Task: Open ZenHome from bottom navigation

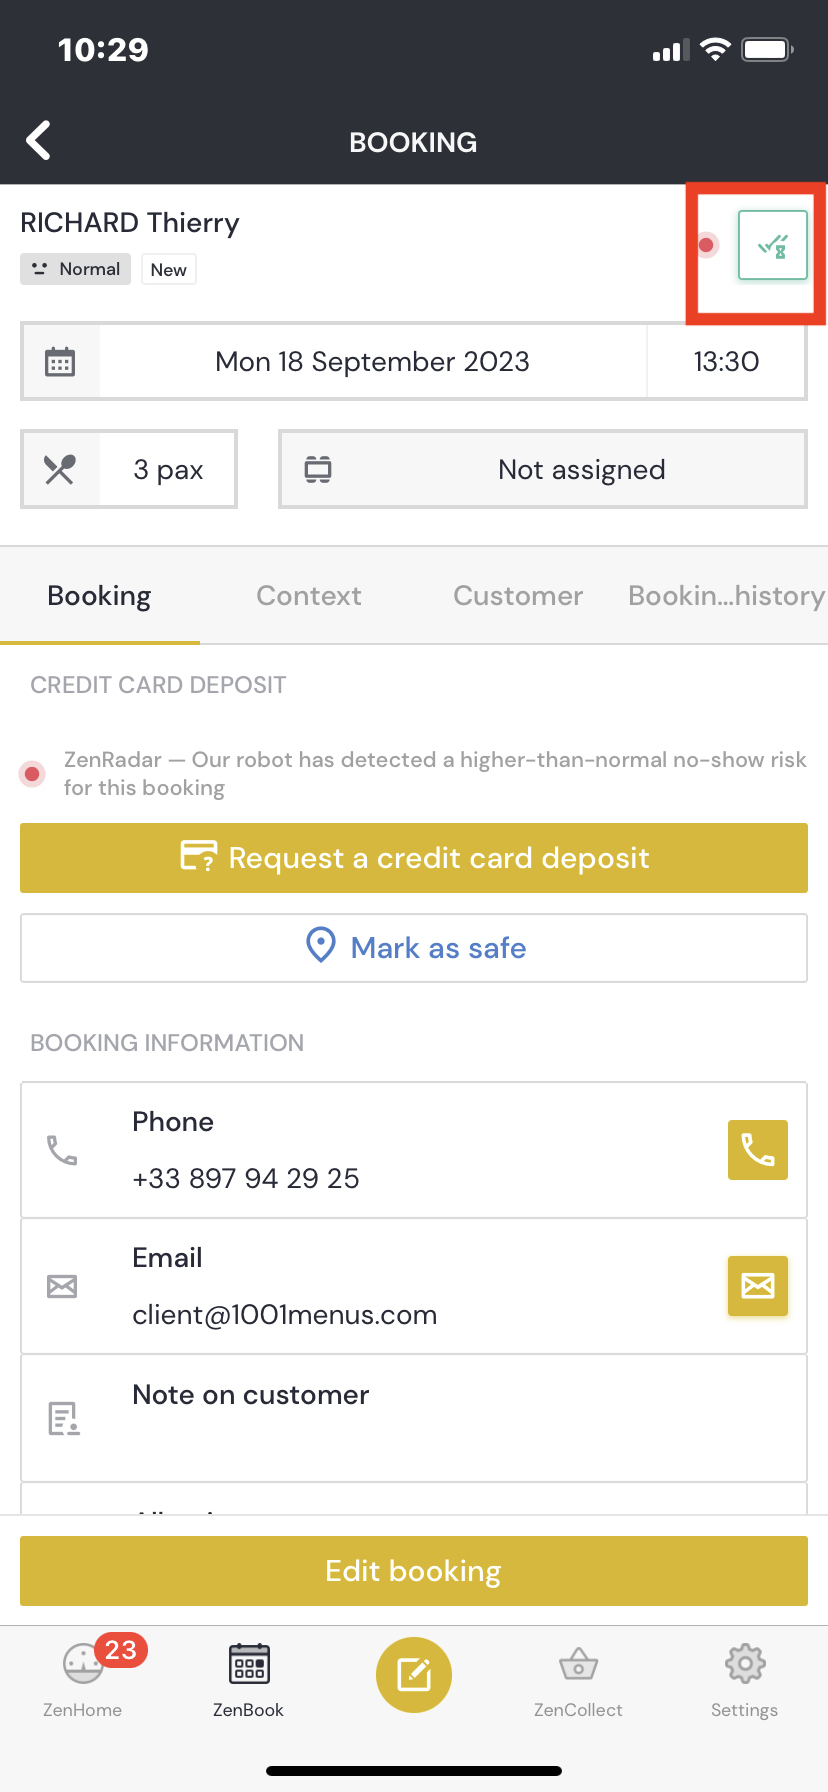Action: click(83, 1677)
